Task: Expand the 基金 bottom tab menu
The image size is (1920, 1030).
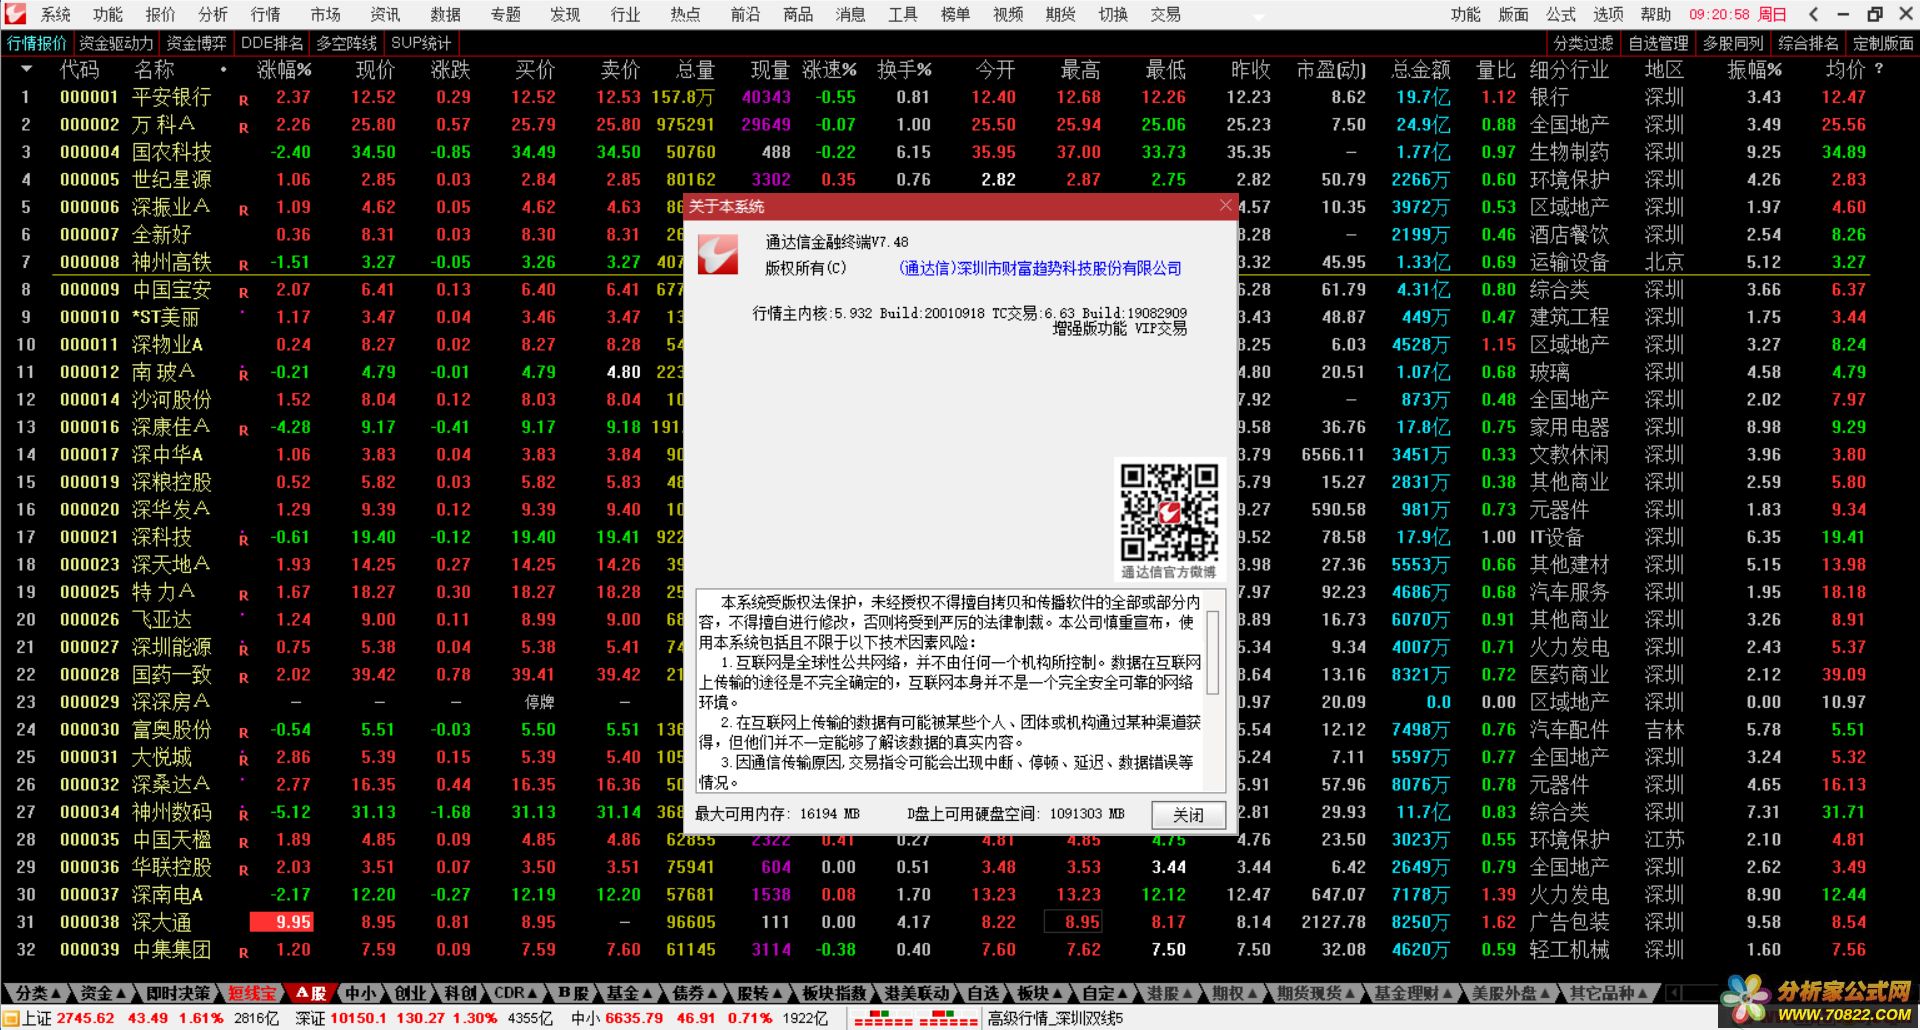Action: pos(628,993)
